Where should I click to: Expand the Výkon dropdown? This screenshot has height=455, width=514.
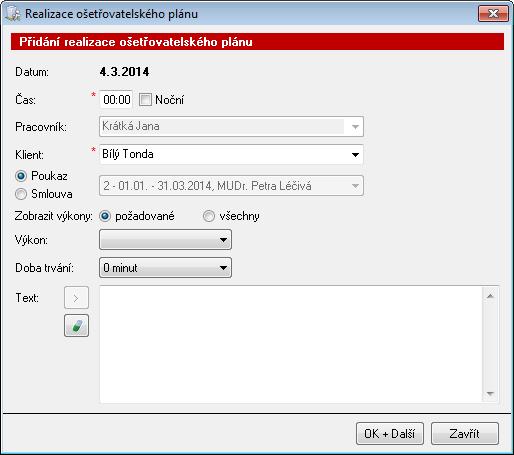[165, 240]
